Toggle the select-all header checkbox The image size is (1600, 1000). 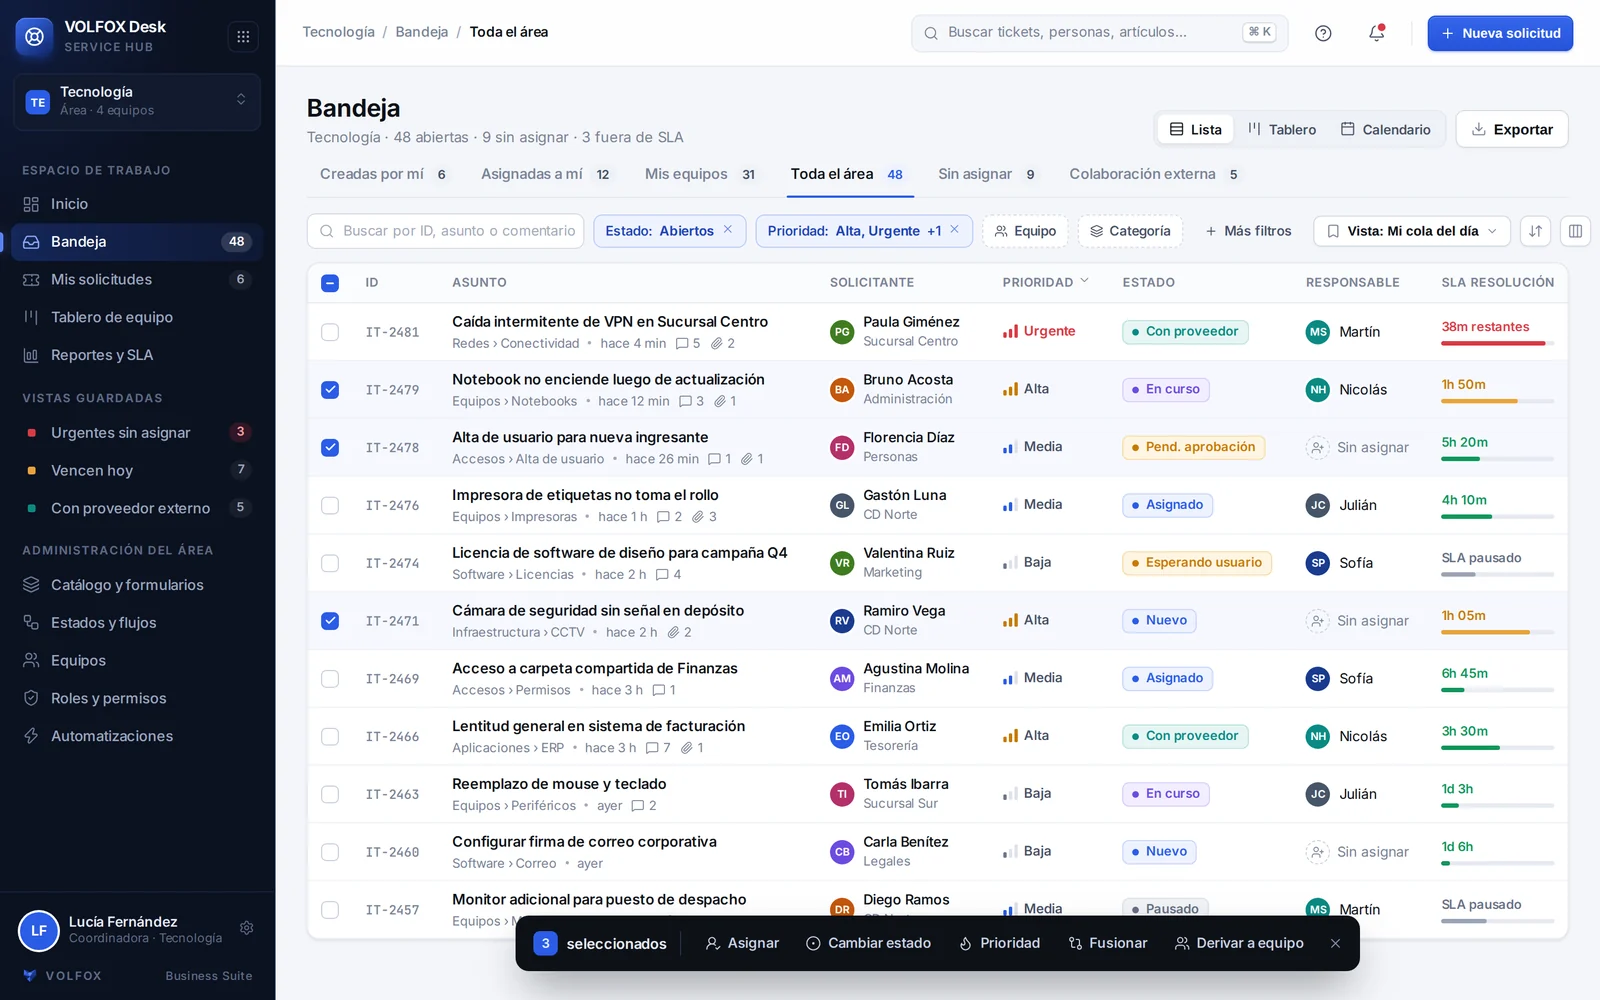point(330,283)
